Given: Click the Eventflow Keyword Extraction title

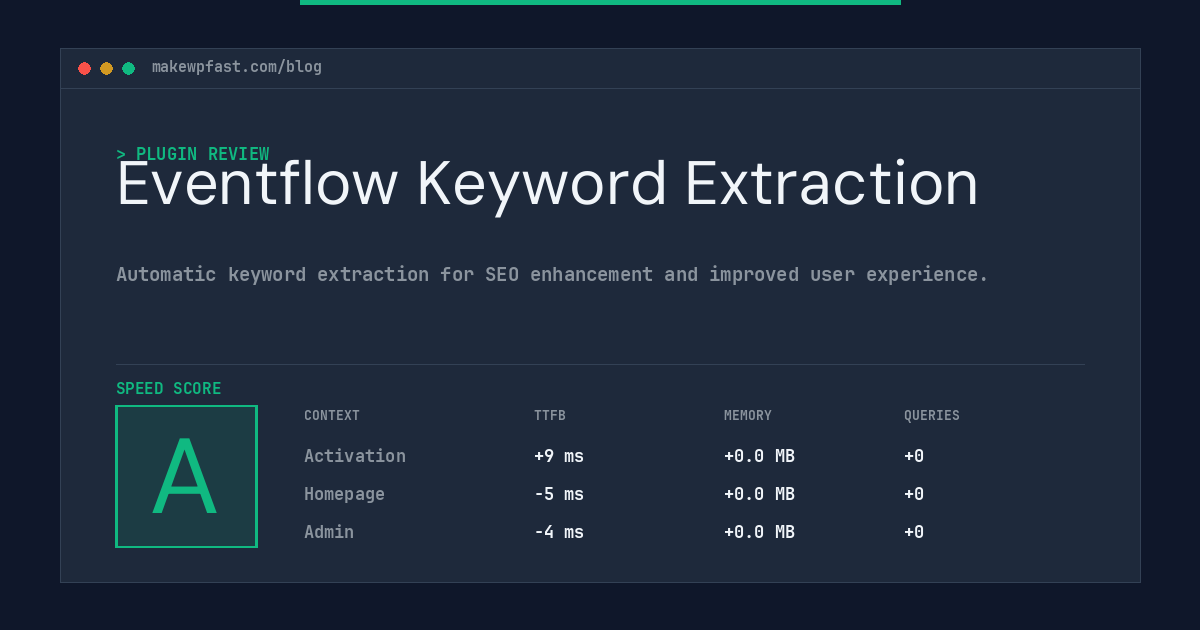Looking at the screenshot, I should pyautogui.click(x=547, y=185).
